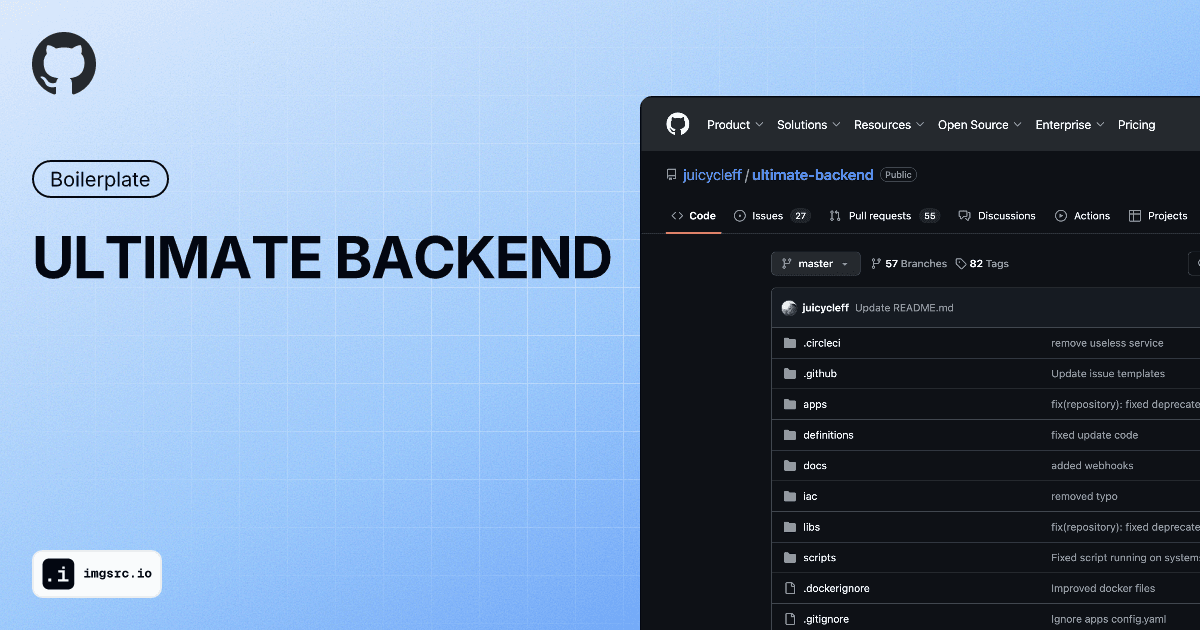Open the master branch dropdown
Viewport: 1200px width, 630px height.
pos(815,264)
